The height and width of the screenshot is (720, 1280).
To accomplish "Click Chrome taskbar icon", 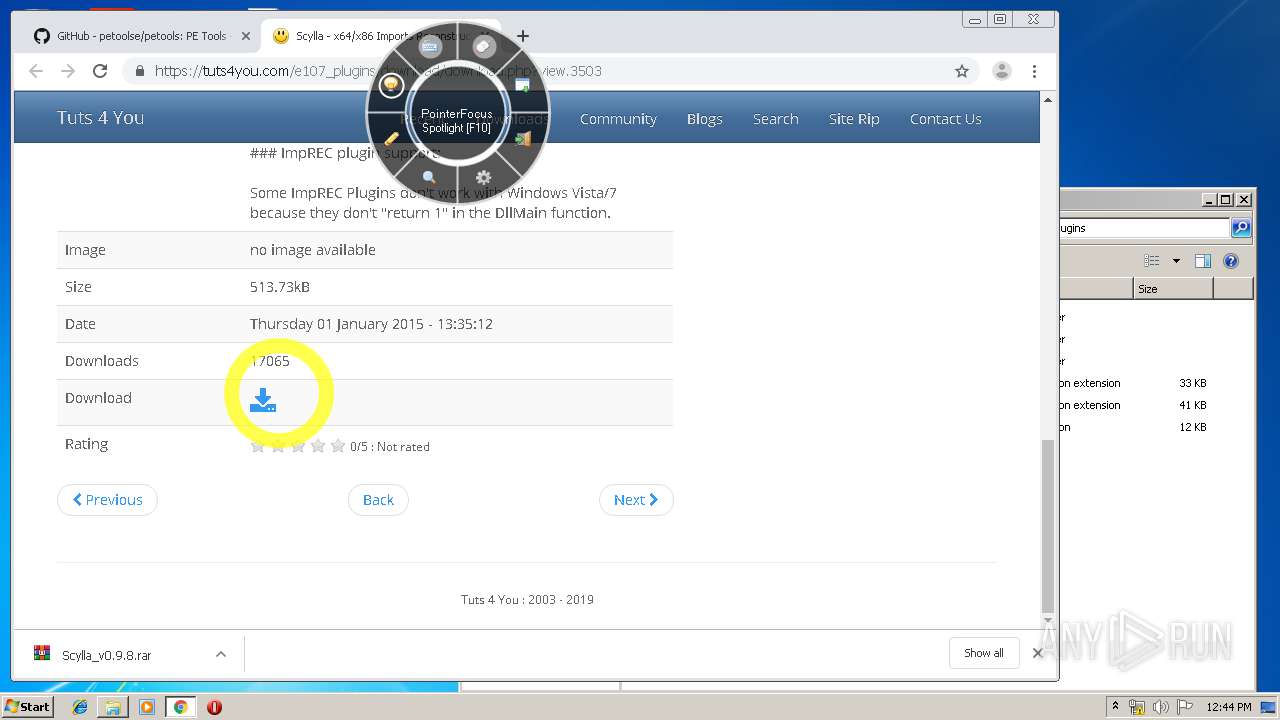I will click(x=180, y=707).
